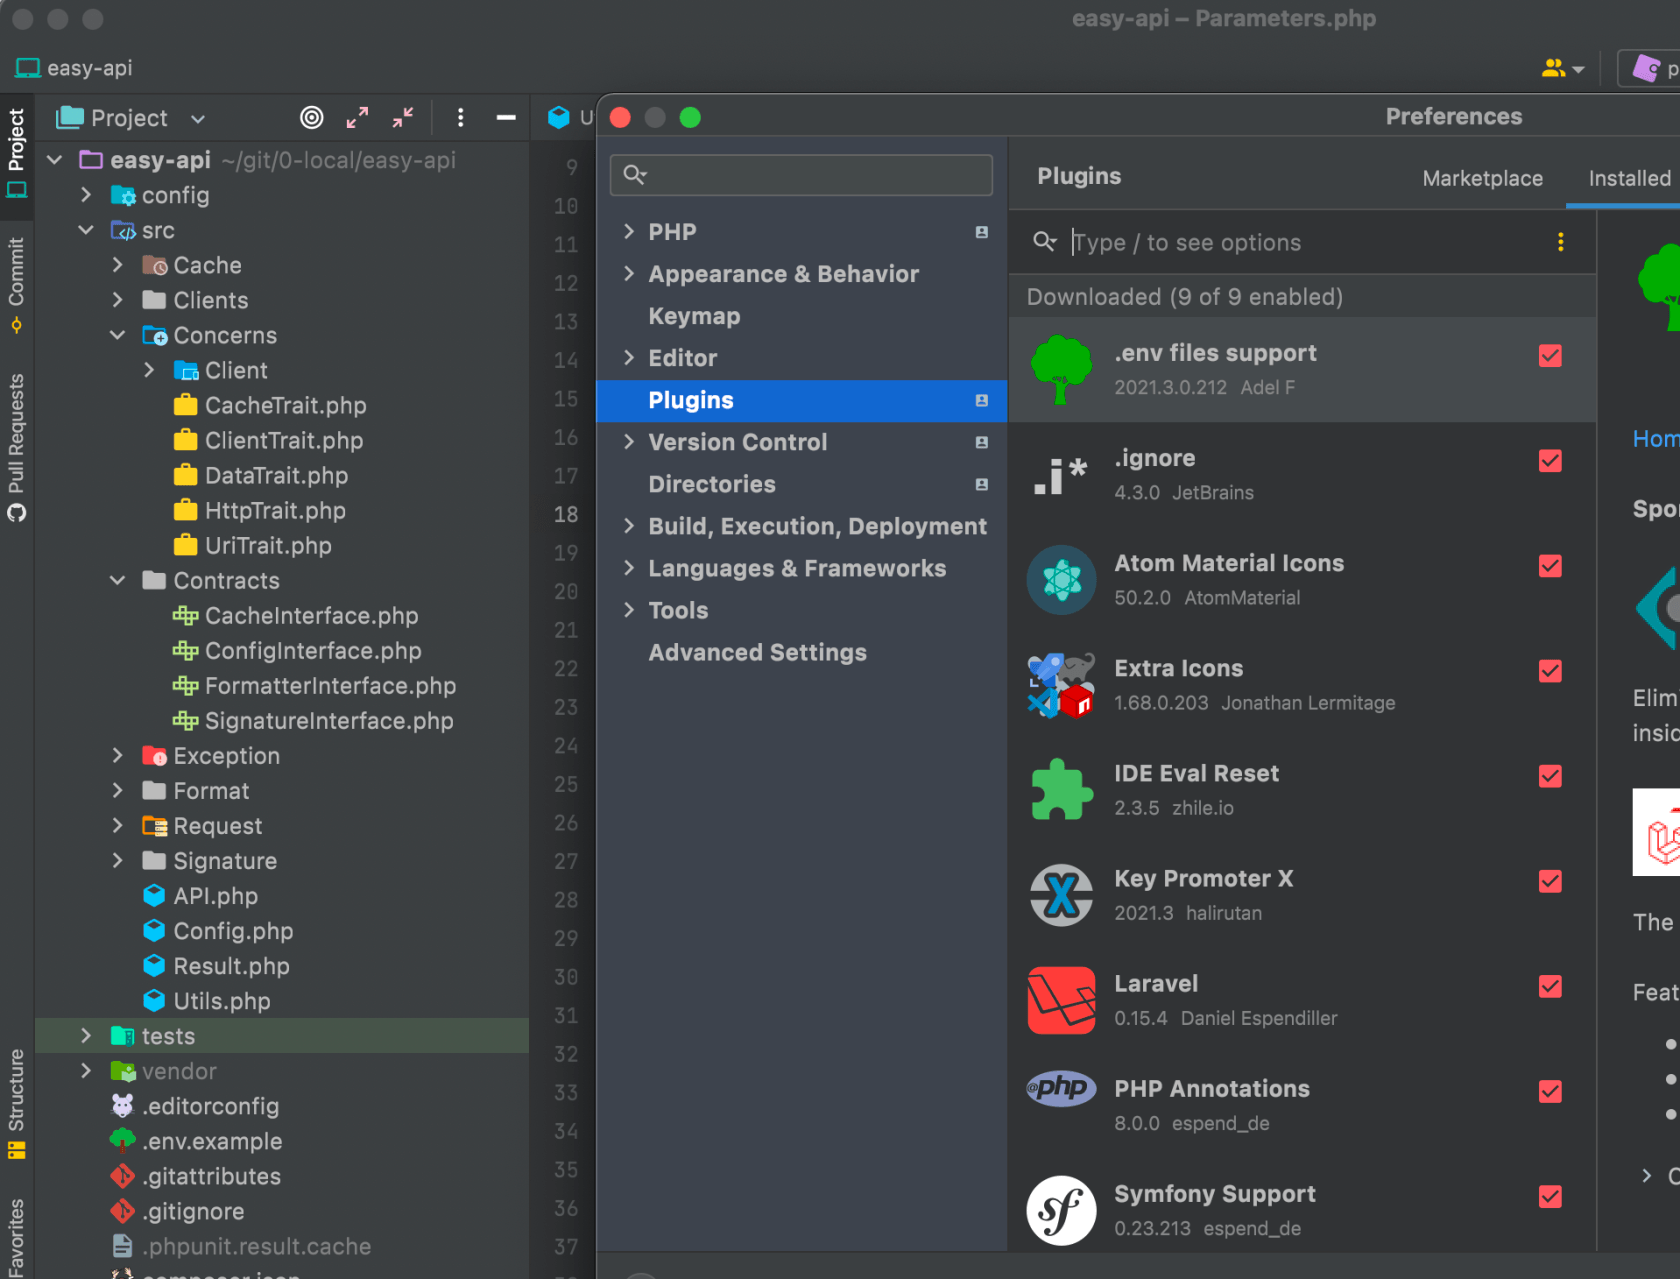Expand the Exception folder
This screenshot has height=1279, width=1680.
(x=117, y=755)
